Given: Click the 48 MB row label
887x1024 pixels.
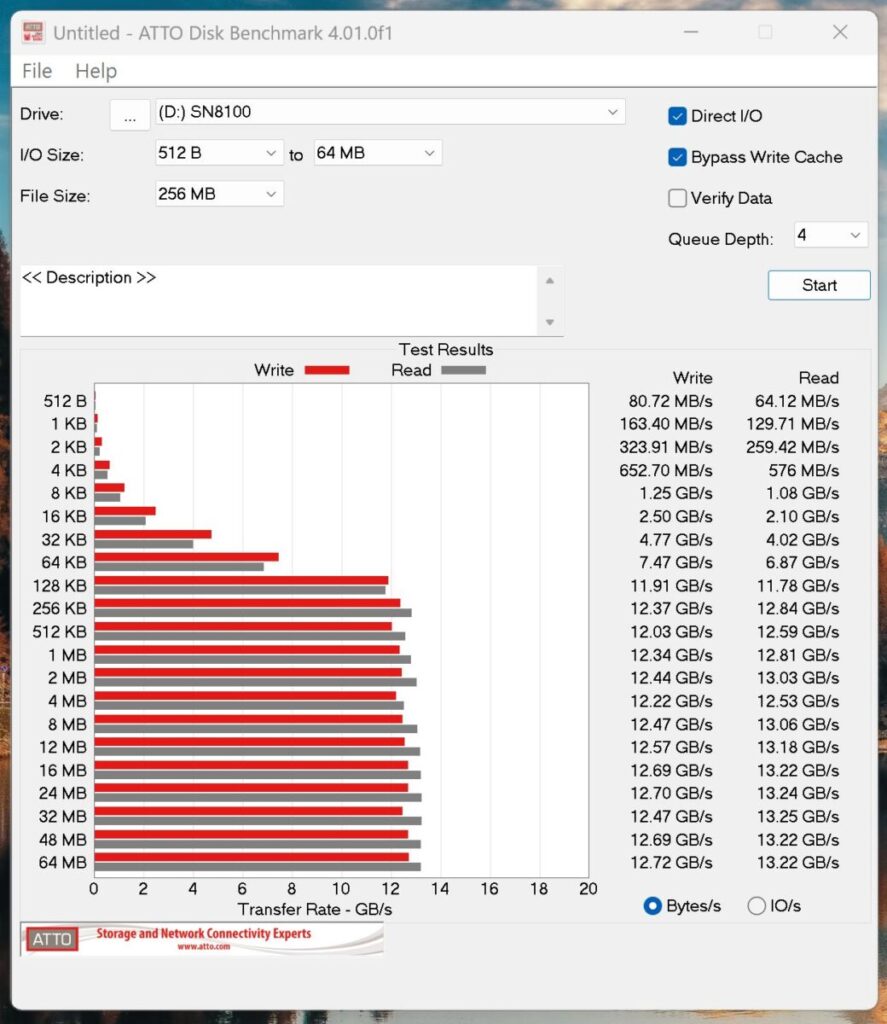Looking at the screenshot, I should pos(63,840).
